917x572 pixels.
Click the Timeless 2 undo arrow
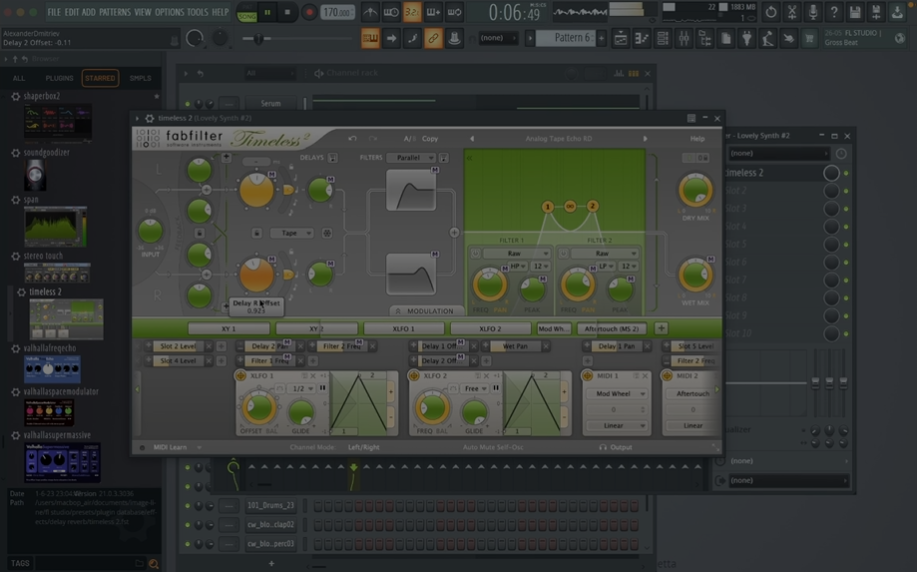click(352, 139)
